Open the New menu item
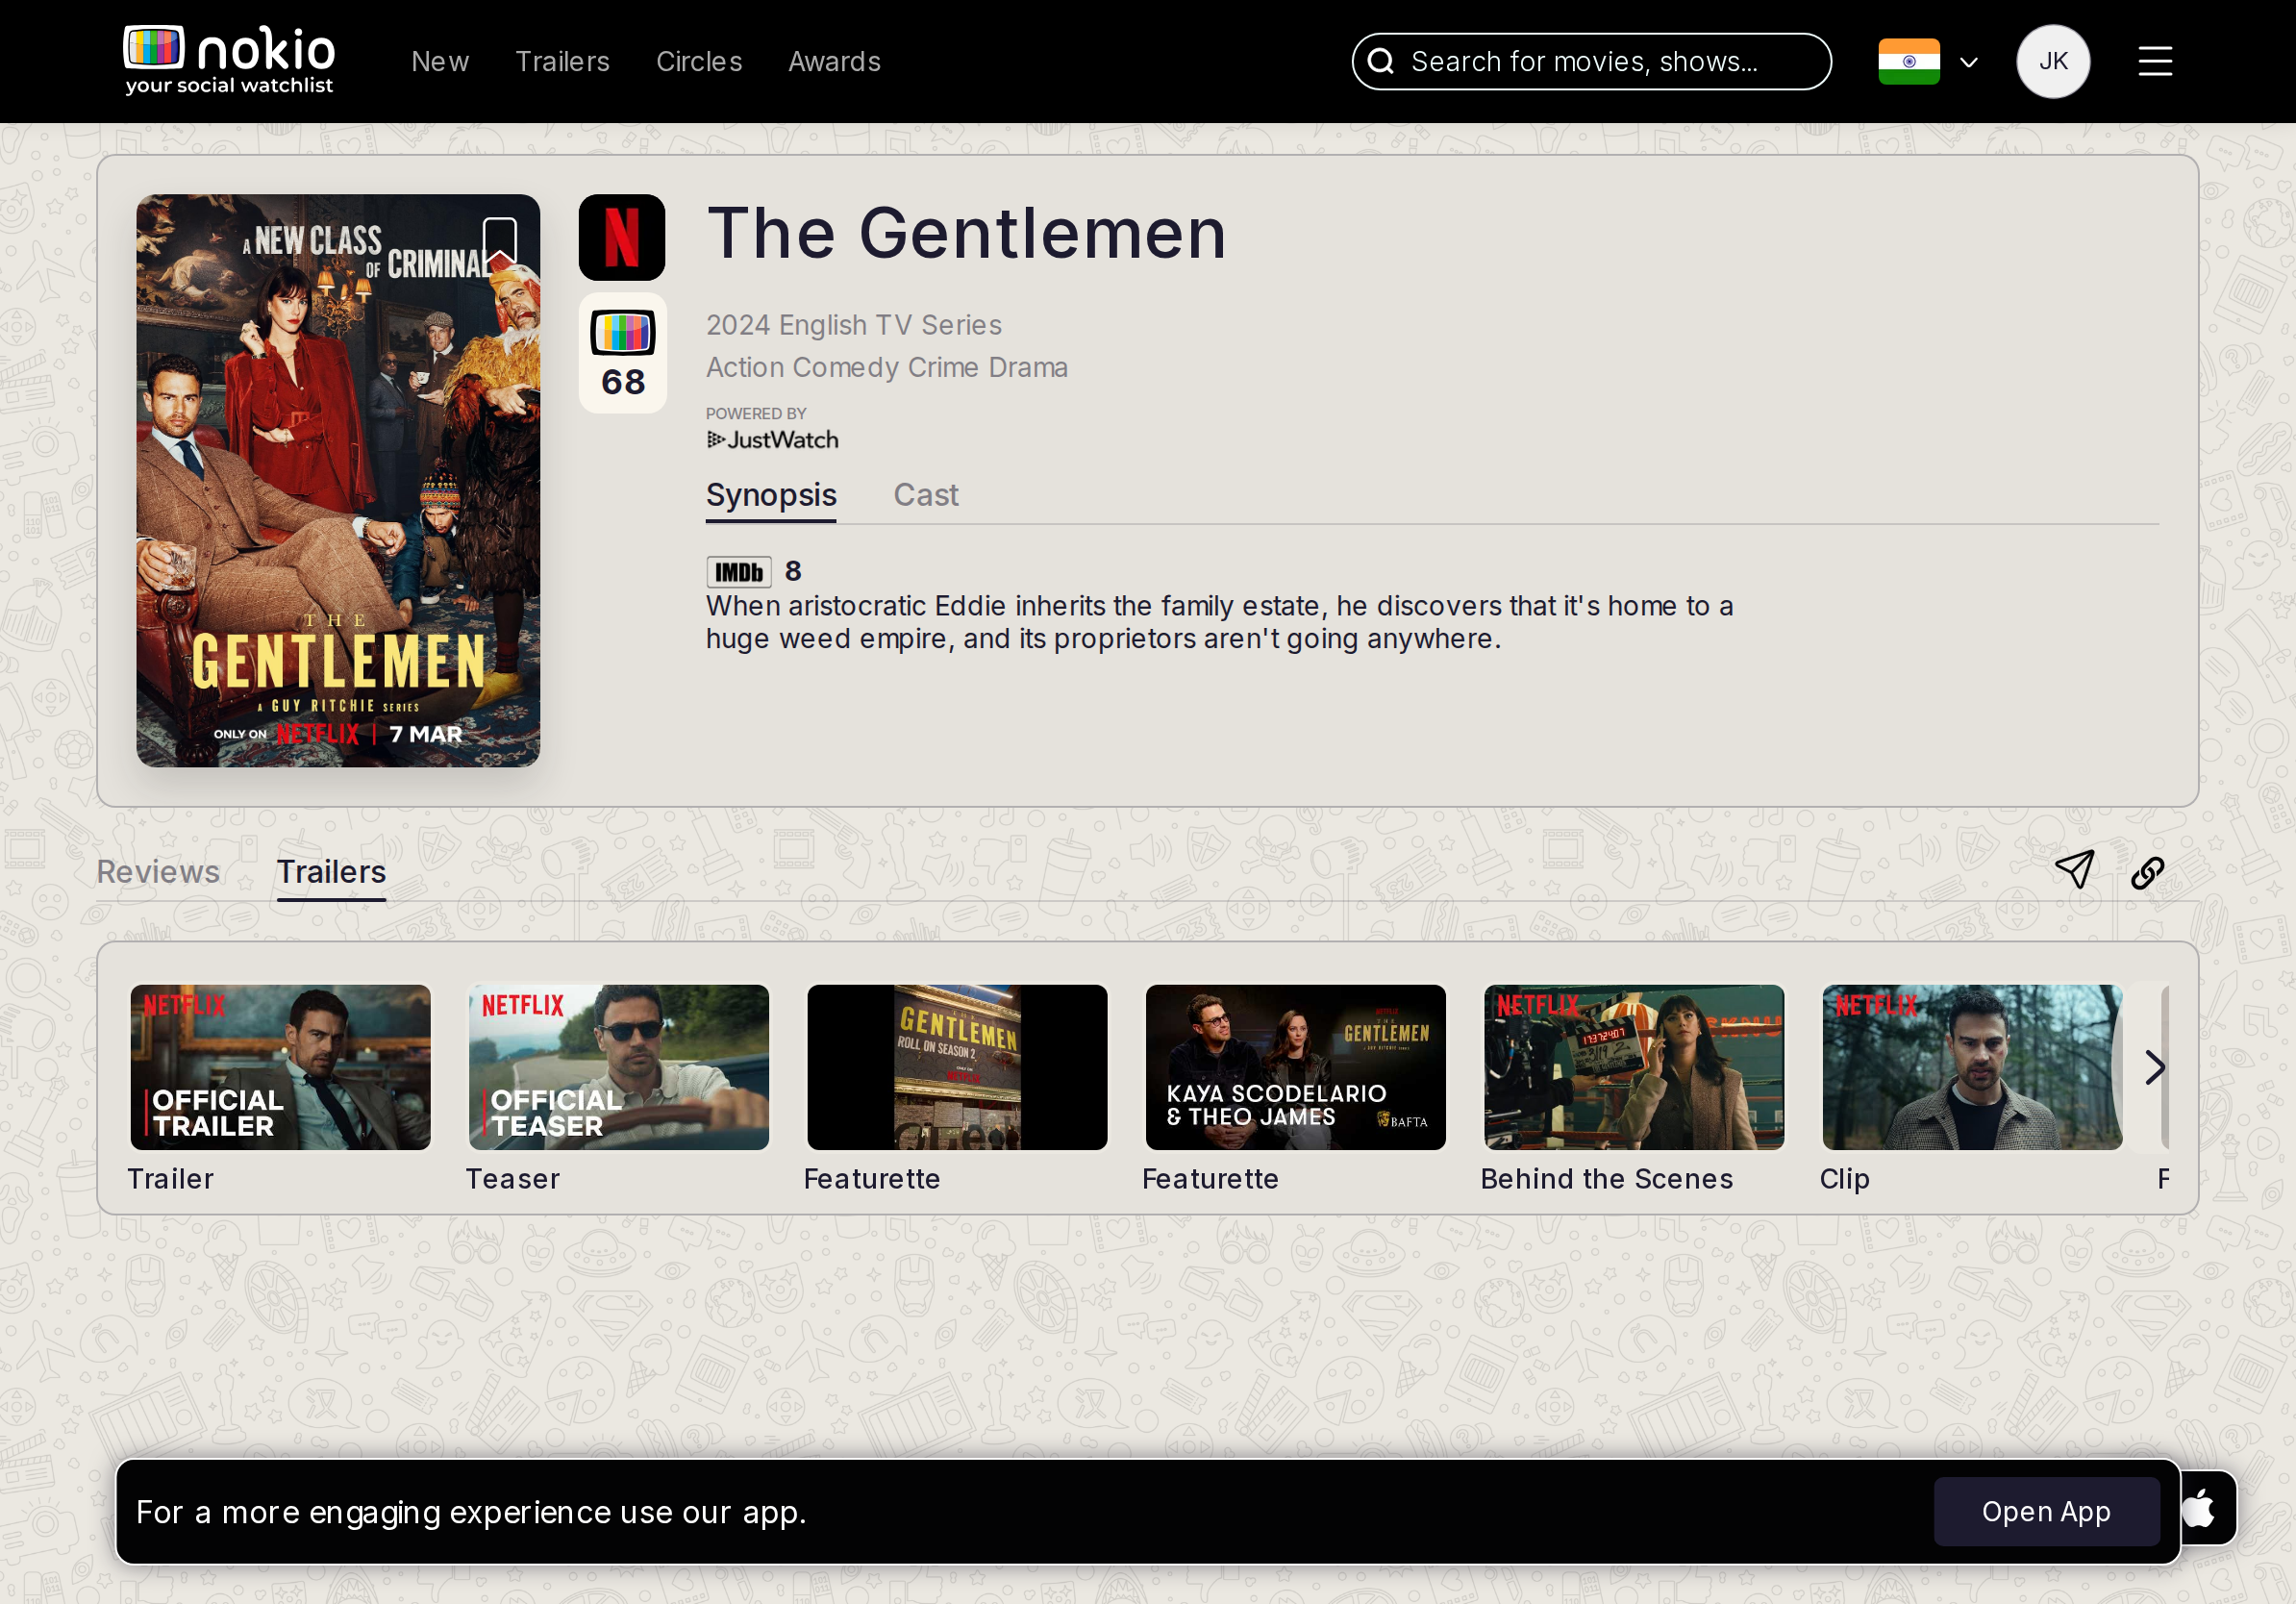The height and width of the screenshot is (1604, 2296). point(440,62)
